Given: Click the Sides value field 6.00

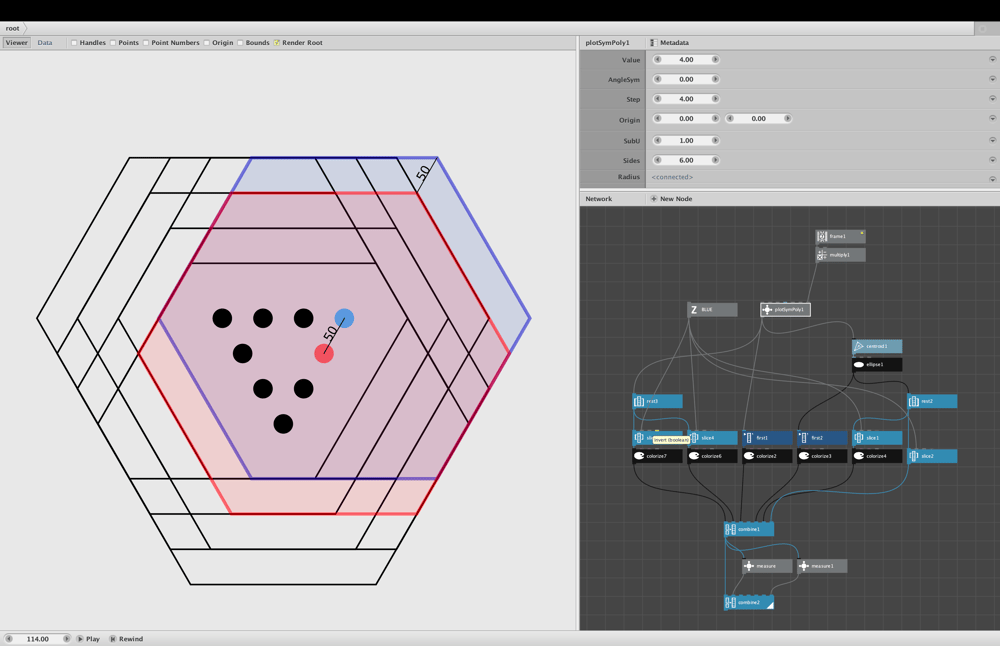Looking at the screenshot, I should [686, 160].
